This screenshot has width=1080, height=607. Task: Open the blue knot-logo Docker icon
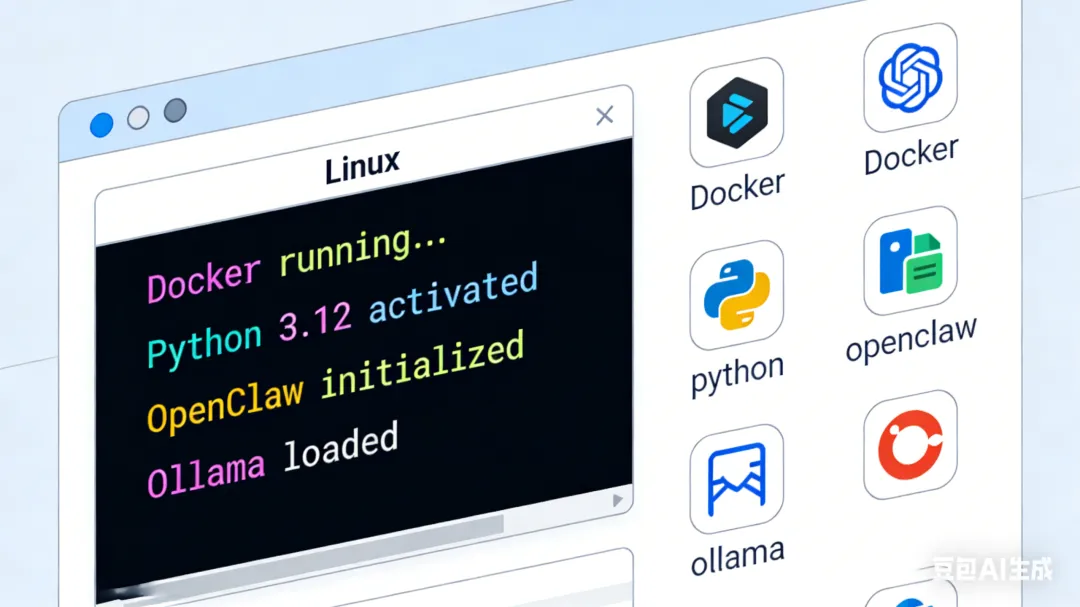pyautogui.click(x=910, y=77)
